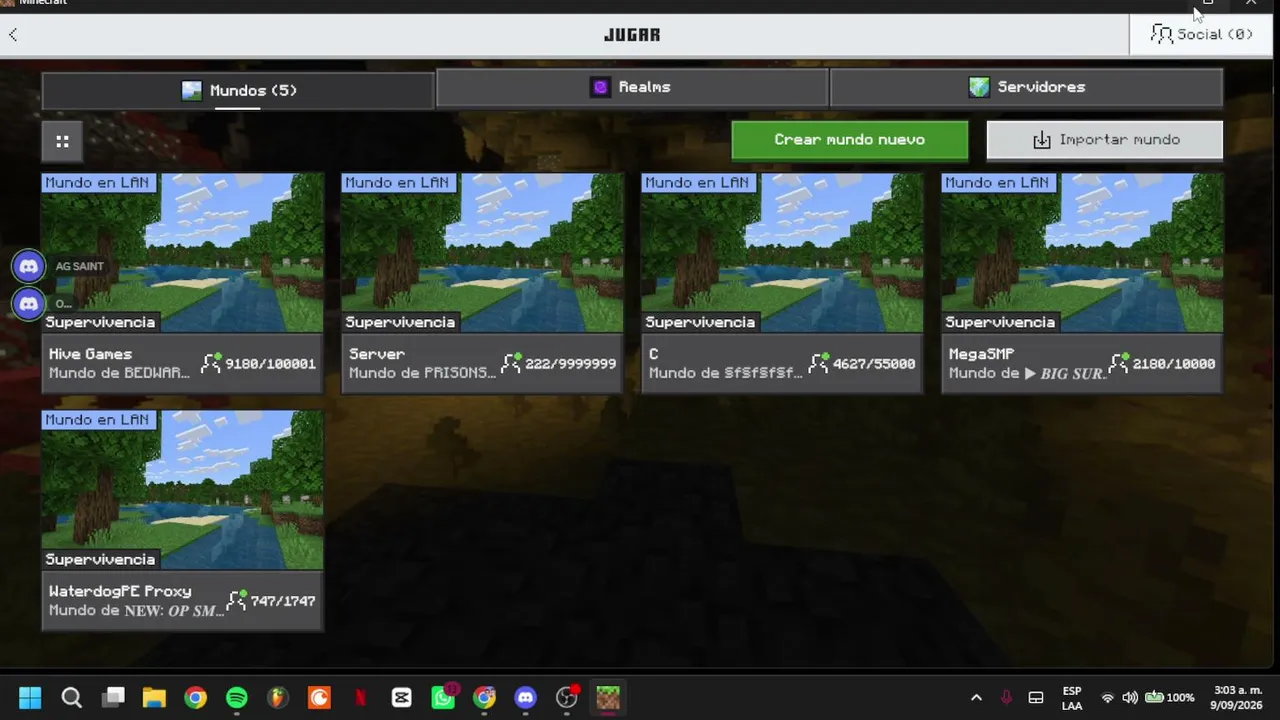Click player count 2180/10000
The width and height of the screenshot is (1280, 720).
tap(1174, 364)
